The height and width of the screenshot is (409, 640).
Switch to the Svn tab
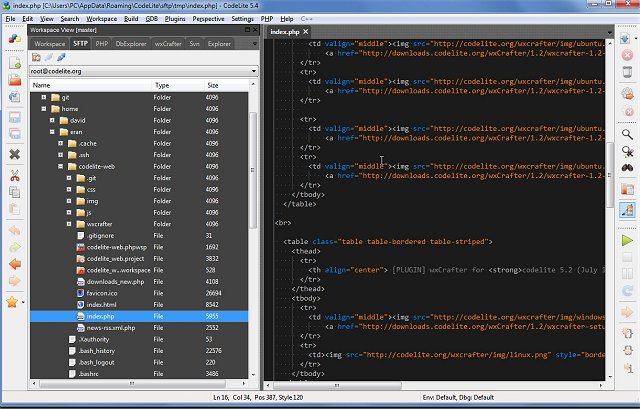pyautogui.click(x=194, y=44)
